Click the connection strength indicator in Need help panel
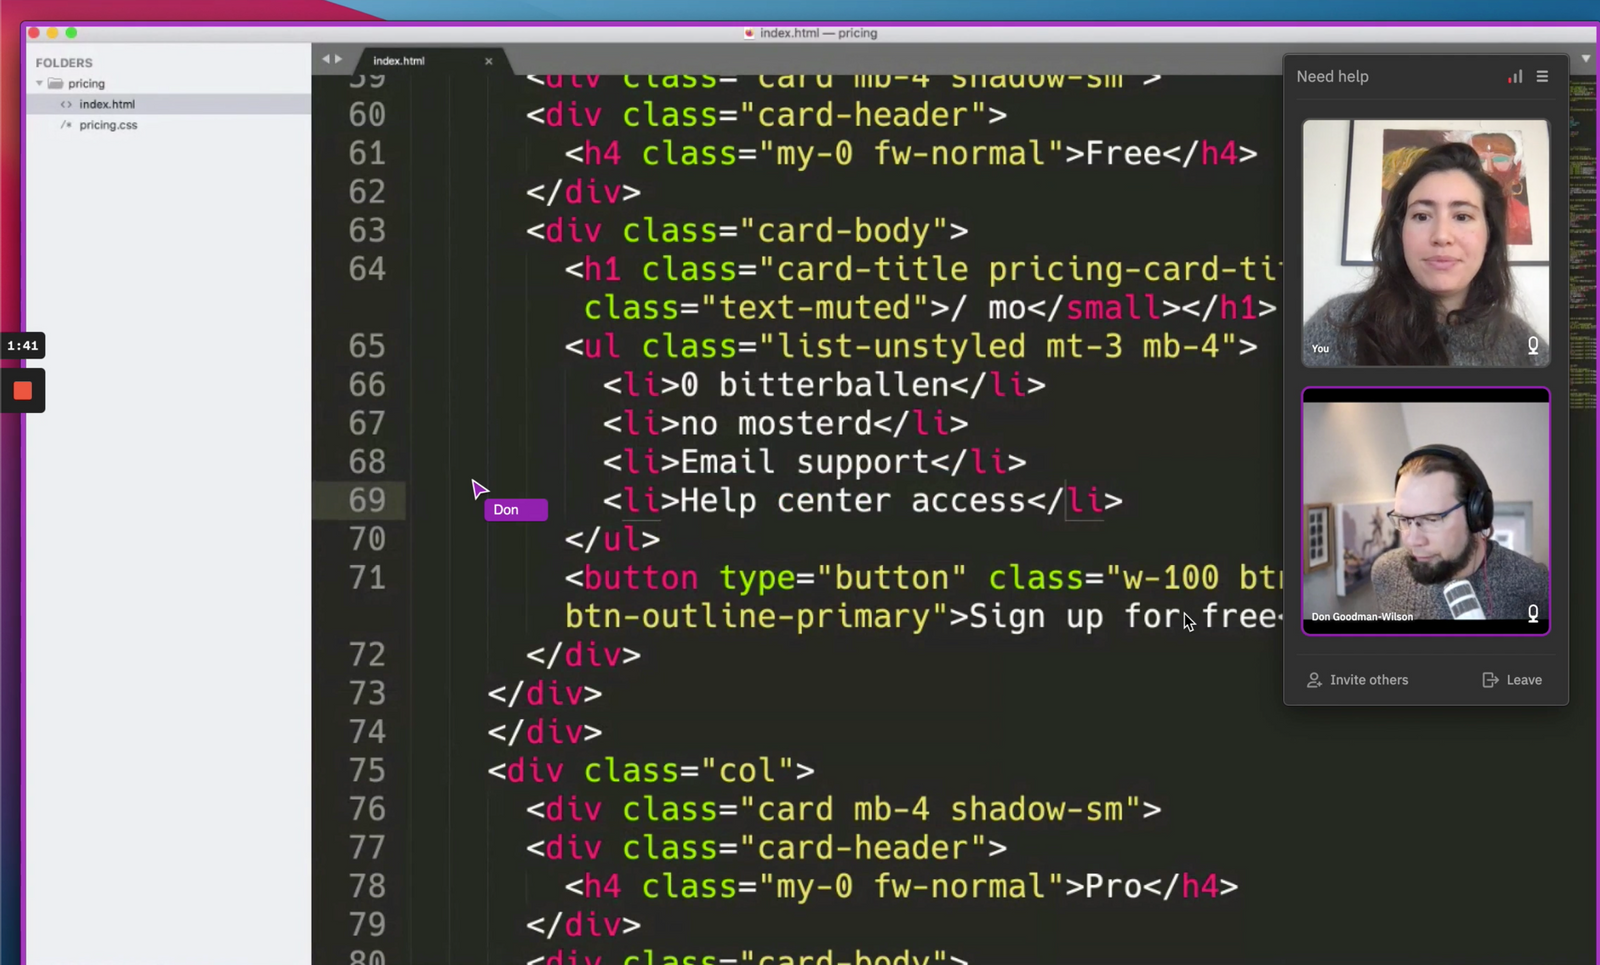Screen dimensions: 1600x965 [x=1515, y=76]
